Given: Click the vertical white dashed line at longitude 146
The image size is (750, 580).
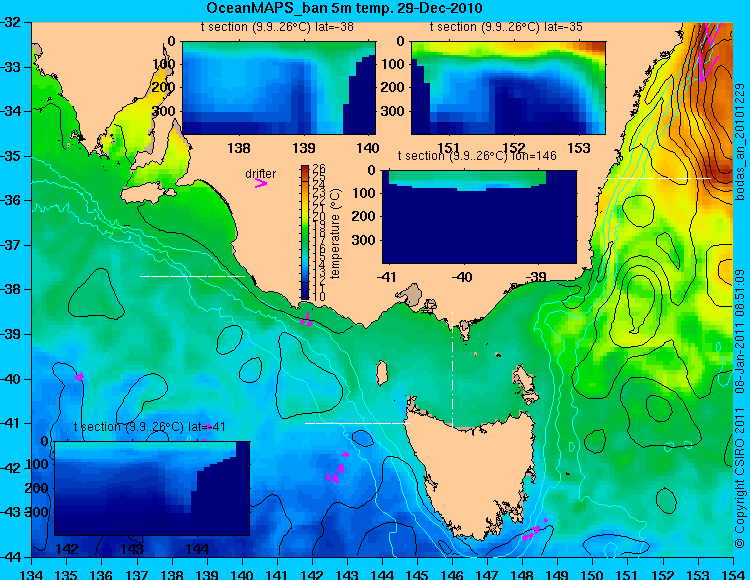Looking at the screenshot, I should 452,370.
